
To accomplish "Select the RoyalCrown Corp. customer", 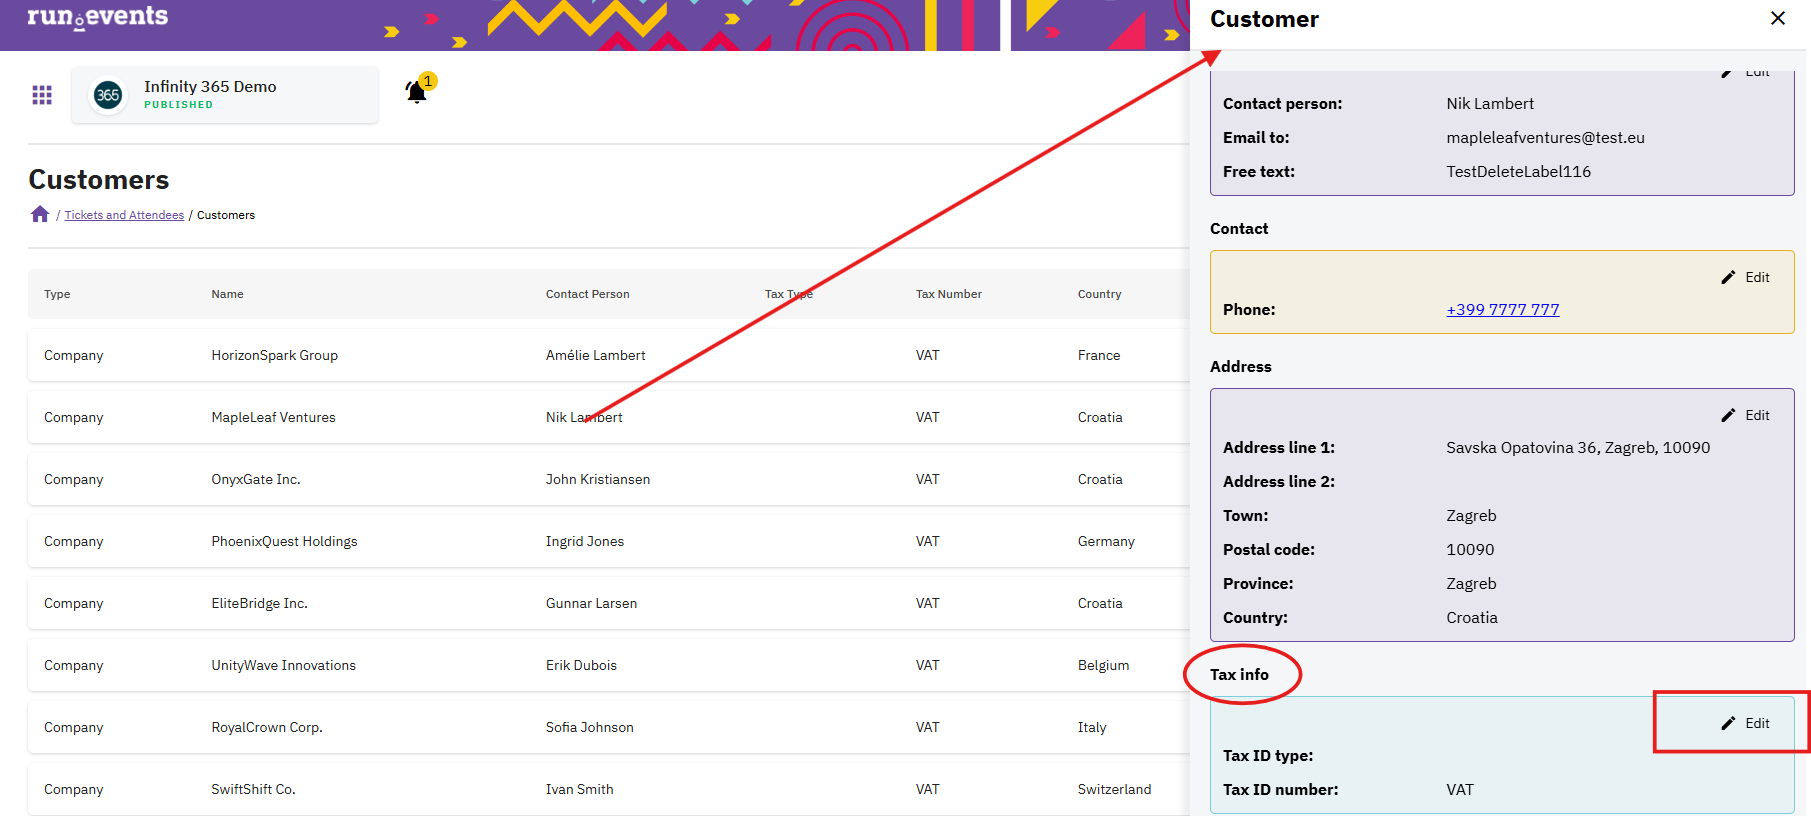I will click(266, 727).
